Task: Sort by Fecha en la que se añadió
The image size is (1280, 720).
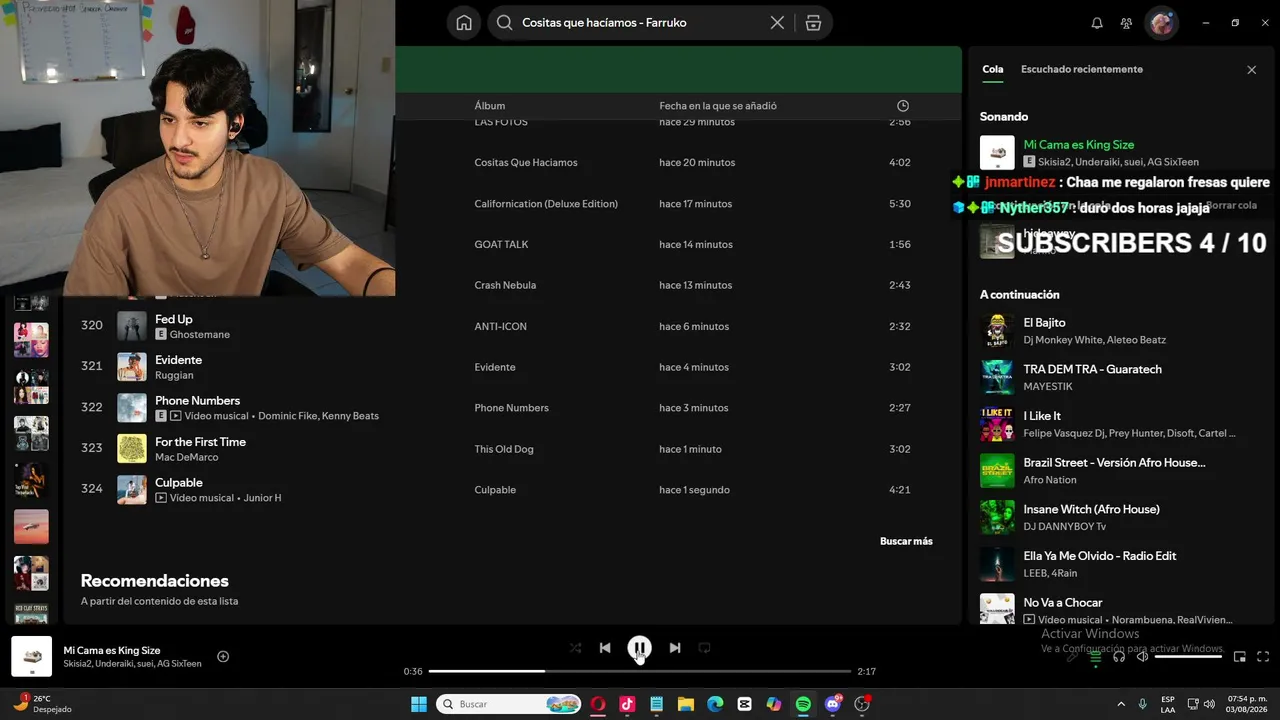Action: [718, 106]
